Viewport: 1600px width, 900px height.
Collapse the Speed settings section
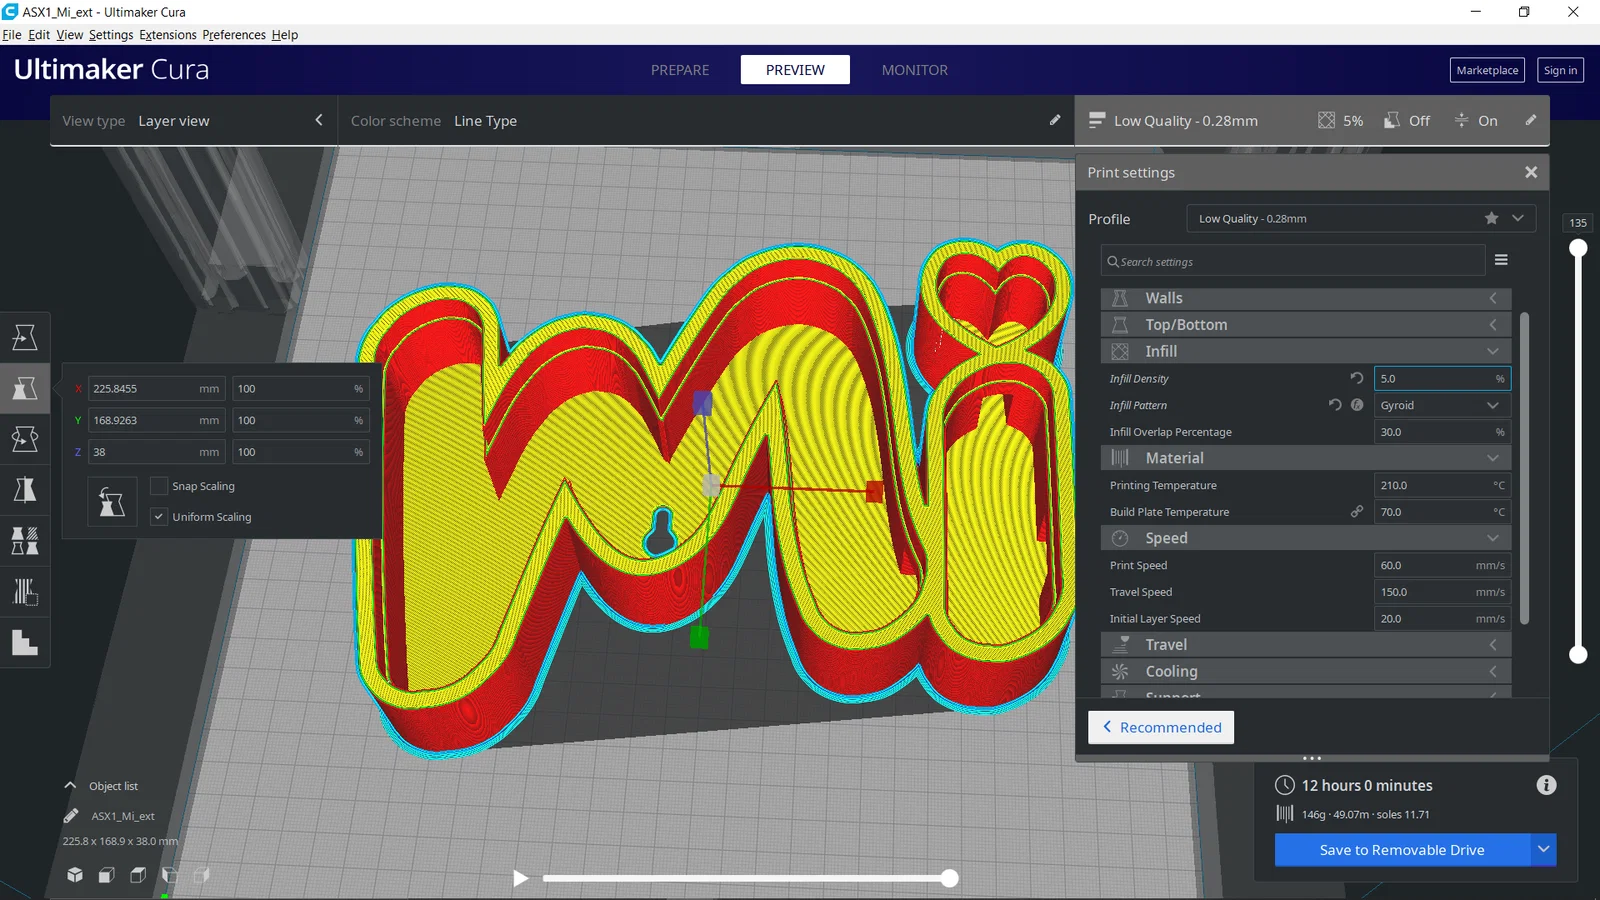1306,538
